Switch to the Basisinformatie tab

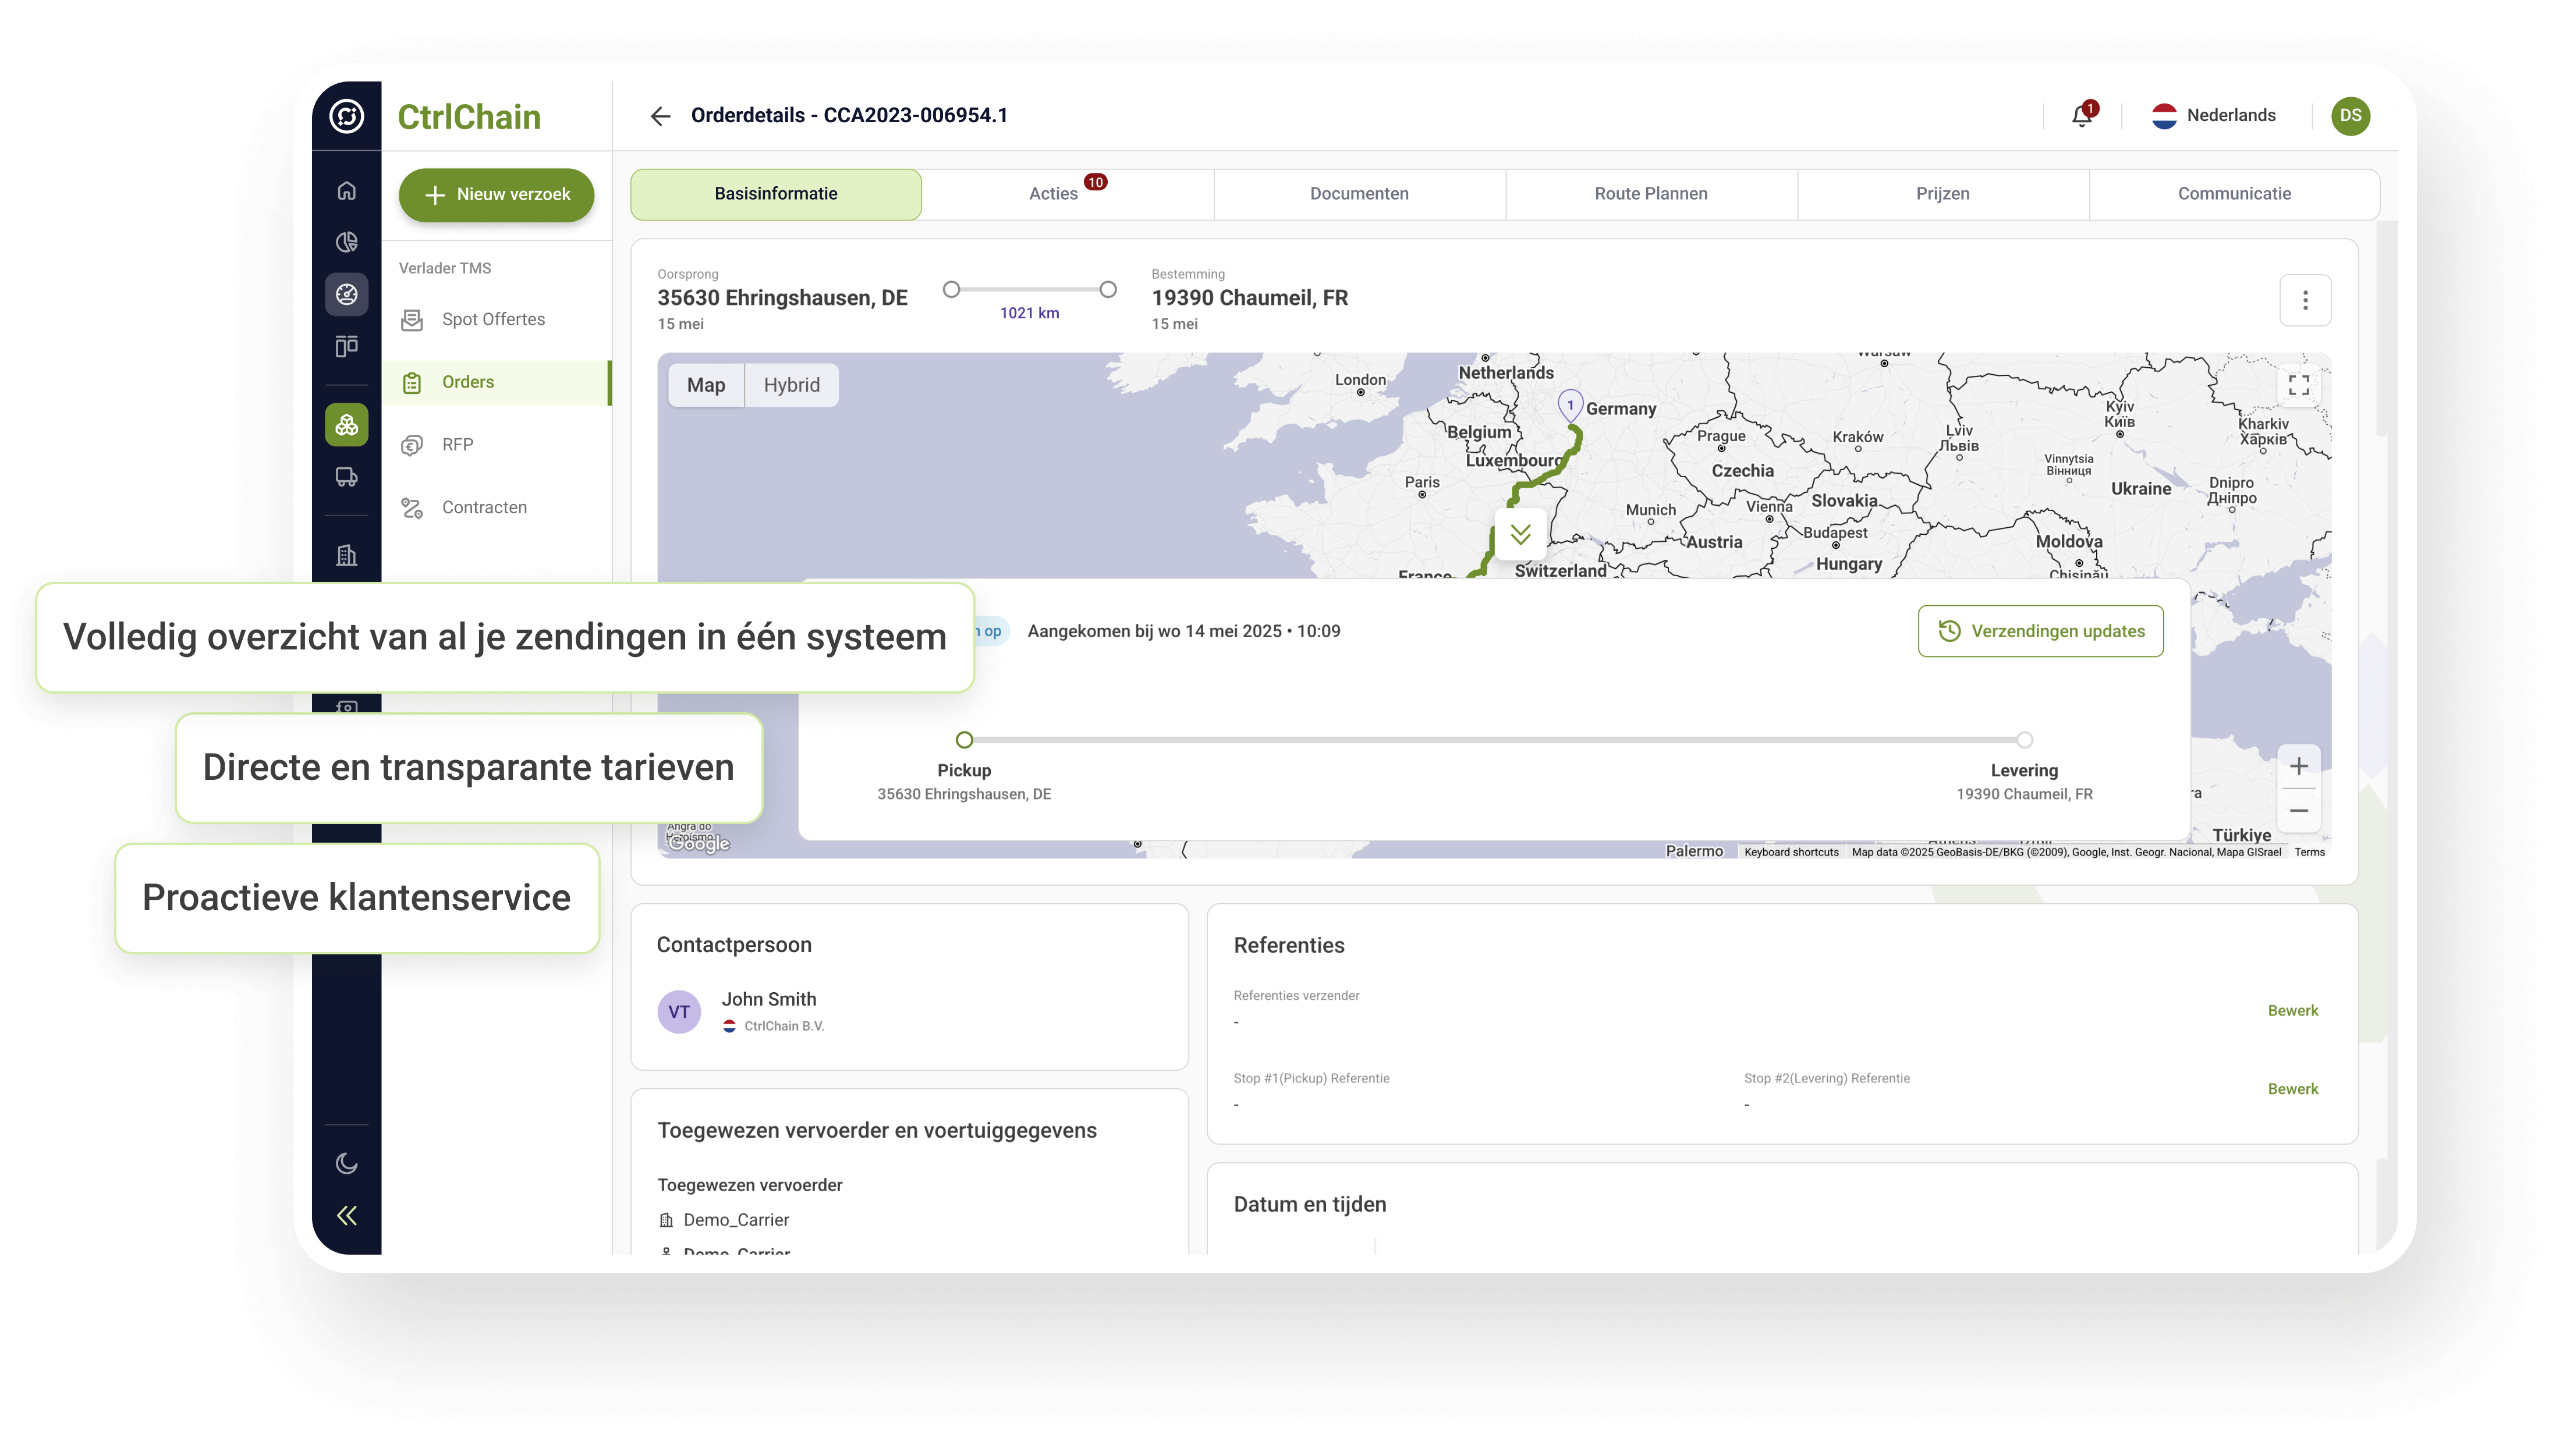tap(776, 194)
